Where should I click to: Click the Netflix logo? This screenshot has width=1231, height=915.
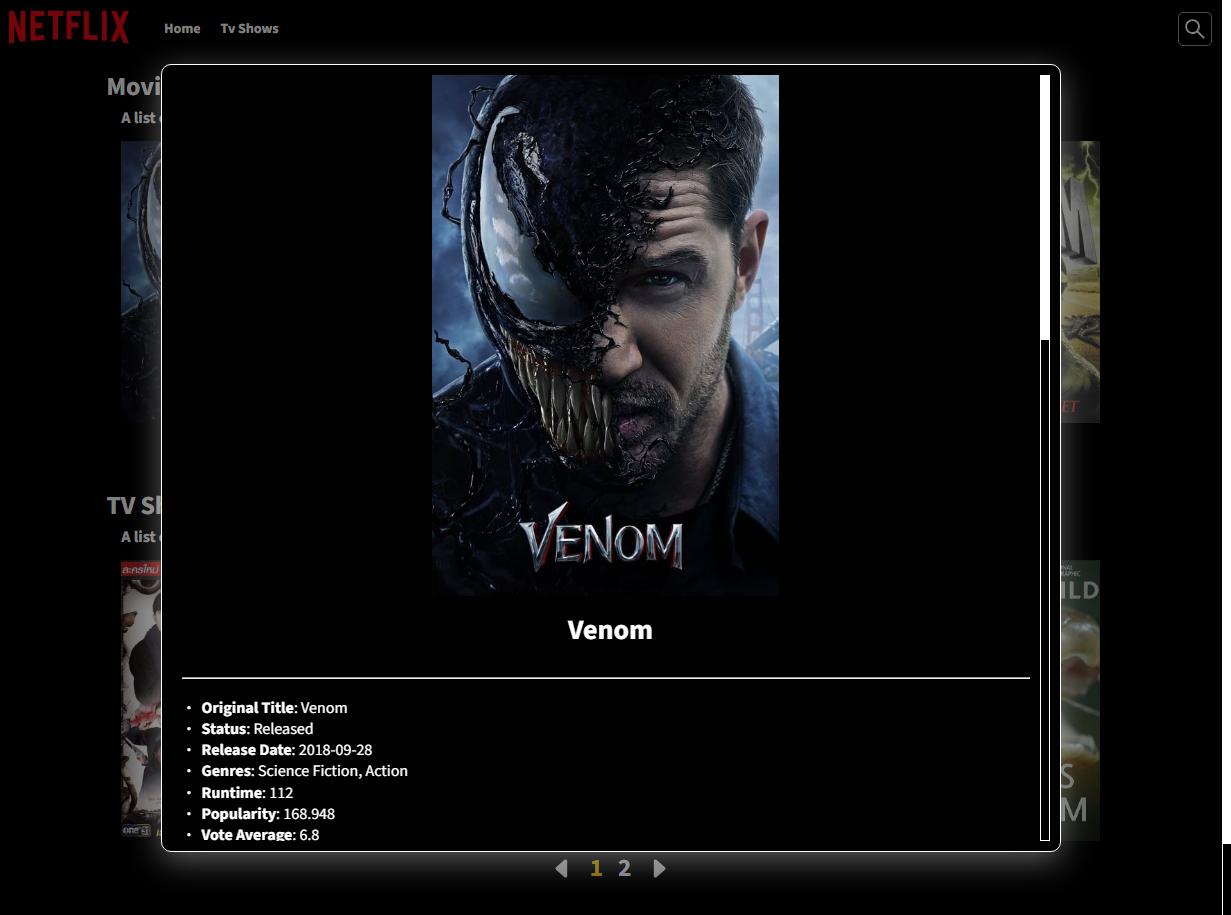[69, 27]
